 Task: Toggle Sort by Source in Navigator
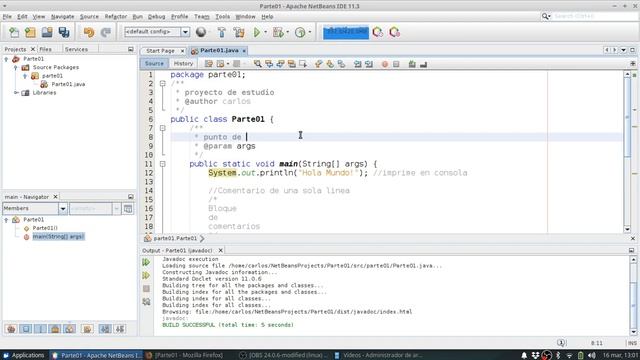point(120,329)
